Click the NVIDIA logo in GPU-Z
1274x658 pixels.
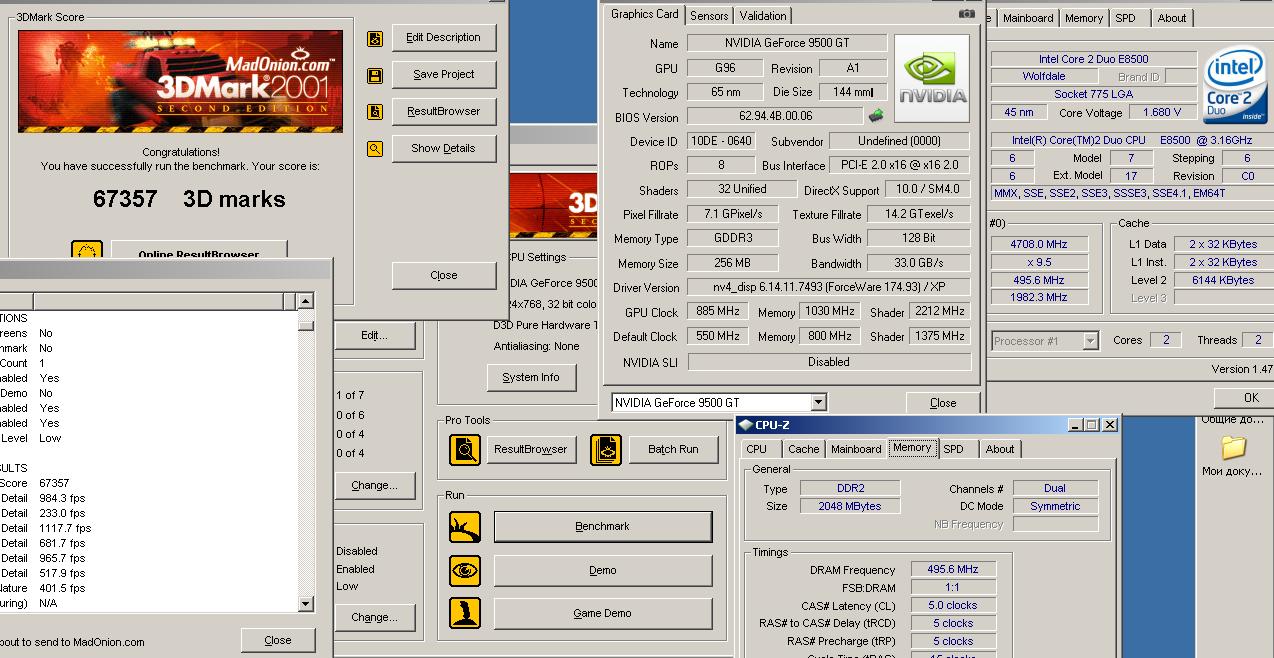point(931,79)
